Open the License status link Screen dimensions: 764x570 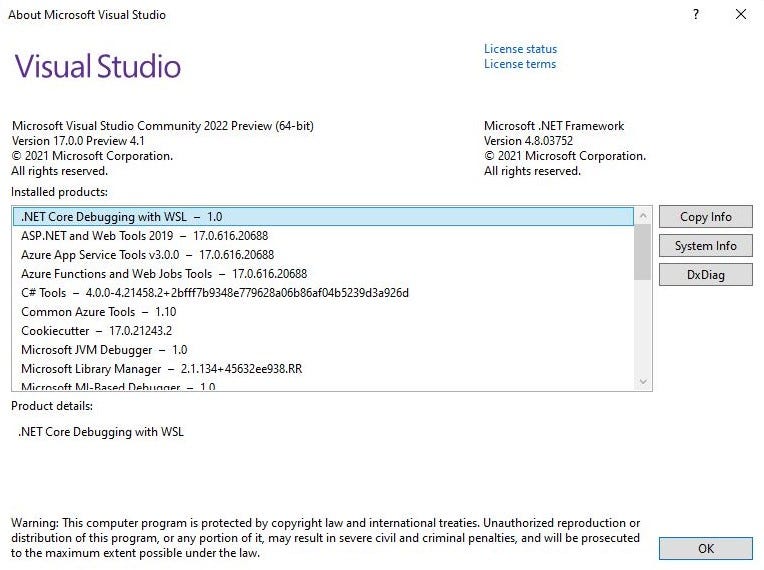(x=520, y=49)
